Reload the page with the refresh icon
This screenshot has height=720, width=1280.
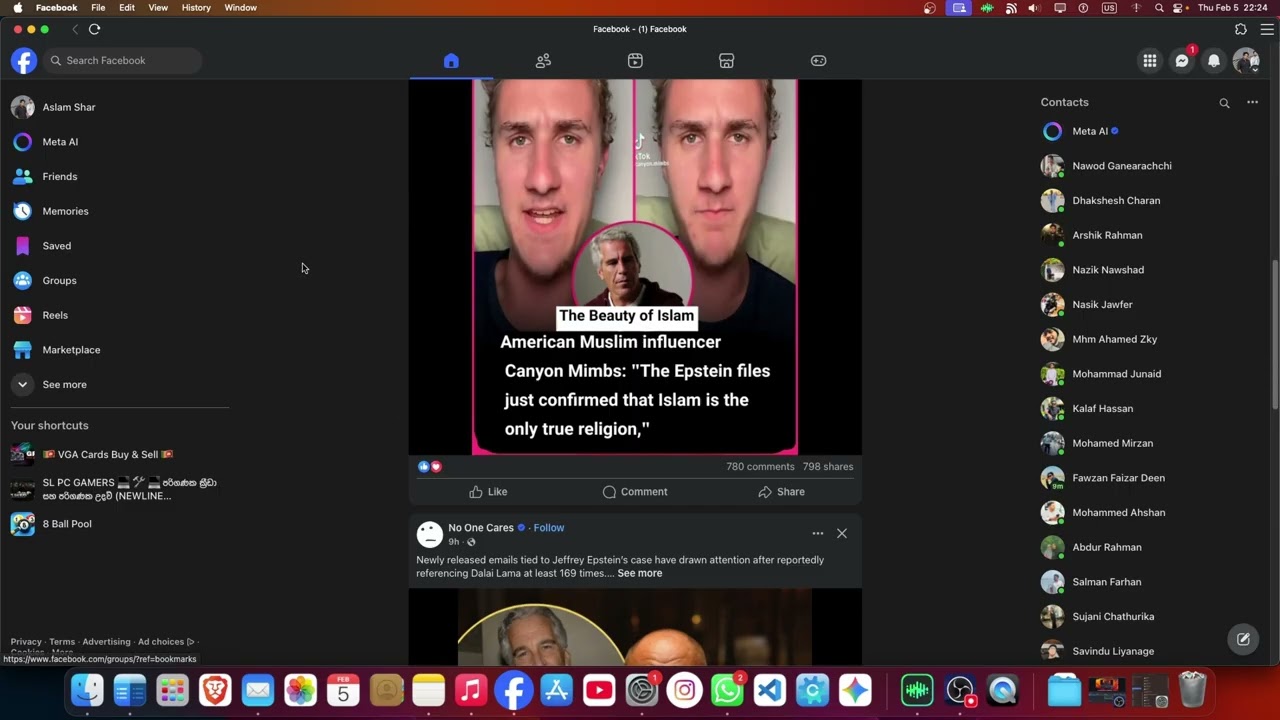click(x=94, y=29)
